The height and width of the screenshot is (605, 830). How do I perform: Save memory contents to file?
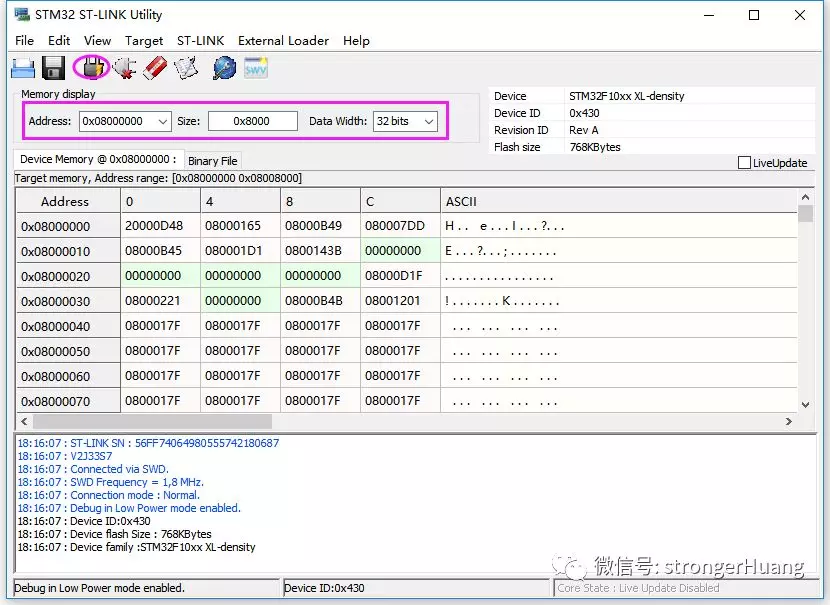pos(52,66)
